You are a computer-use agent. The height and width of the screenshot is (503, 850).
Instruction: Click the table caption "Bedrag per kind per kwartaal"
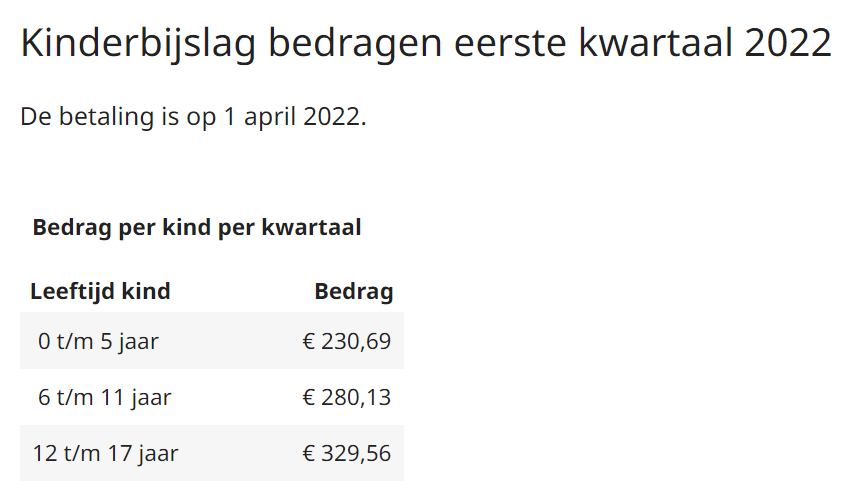pyautogui.click(x=197, y=227)
